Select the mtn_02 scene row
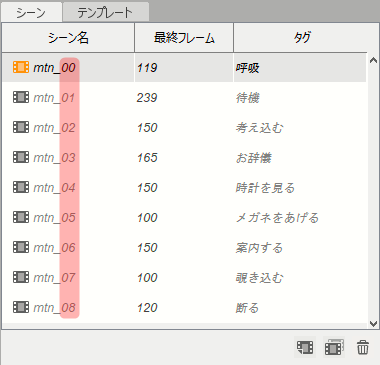Viewport: 380px width, 365px height. tap(184, 127)
